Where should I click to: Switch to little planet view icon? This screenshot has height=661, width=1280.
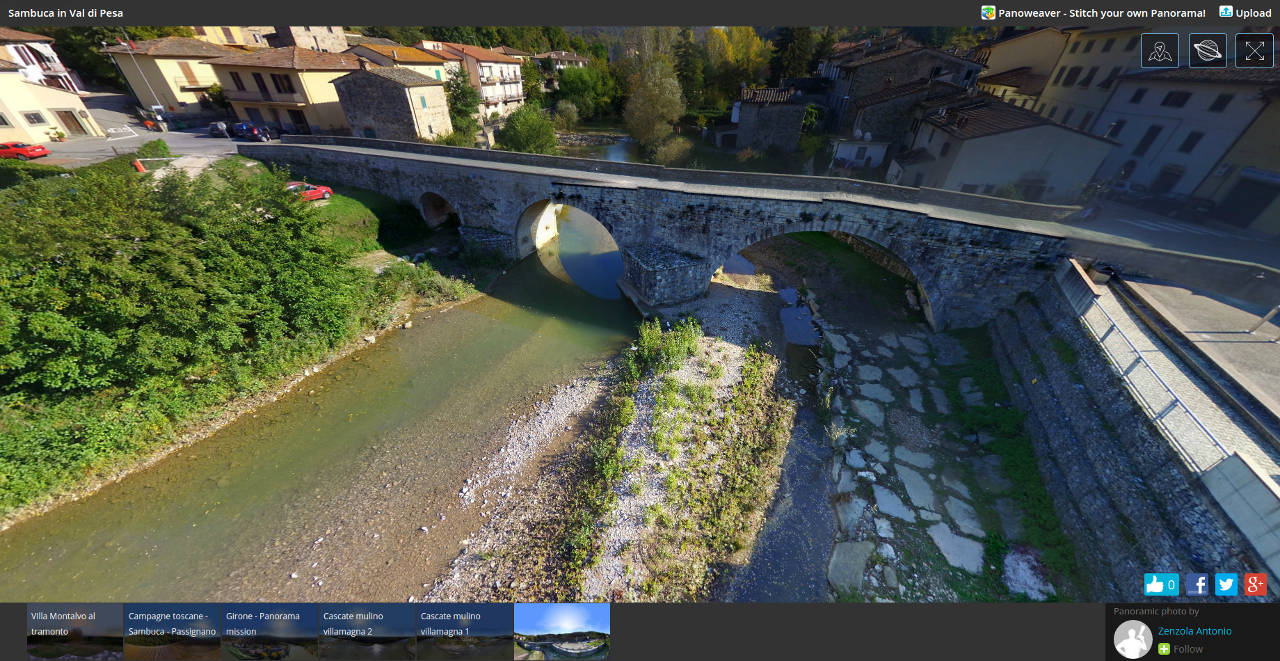tap(1208, 51)
